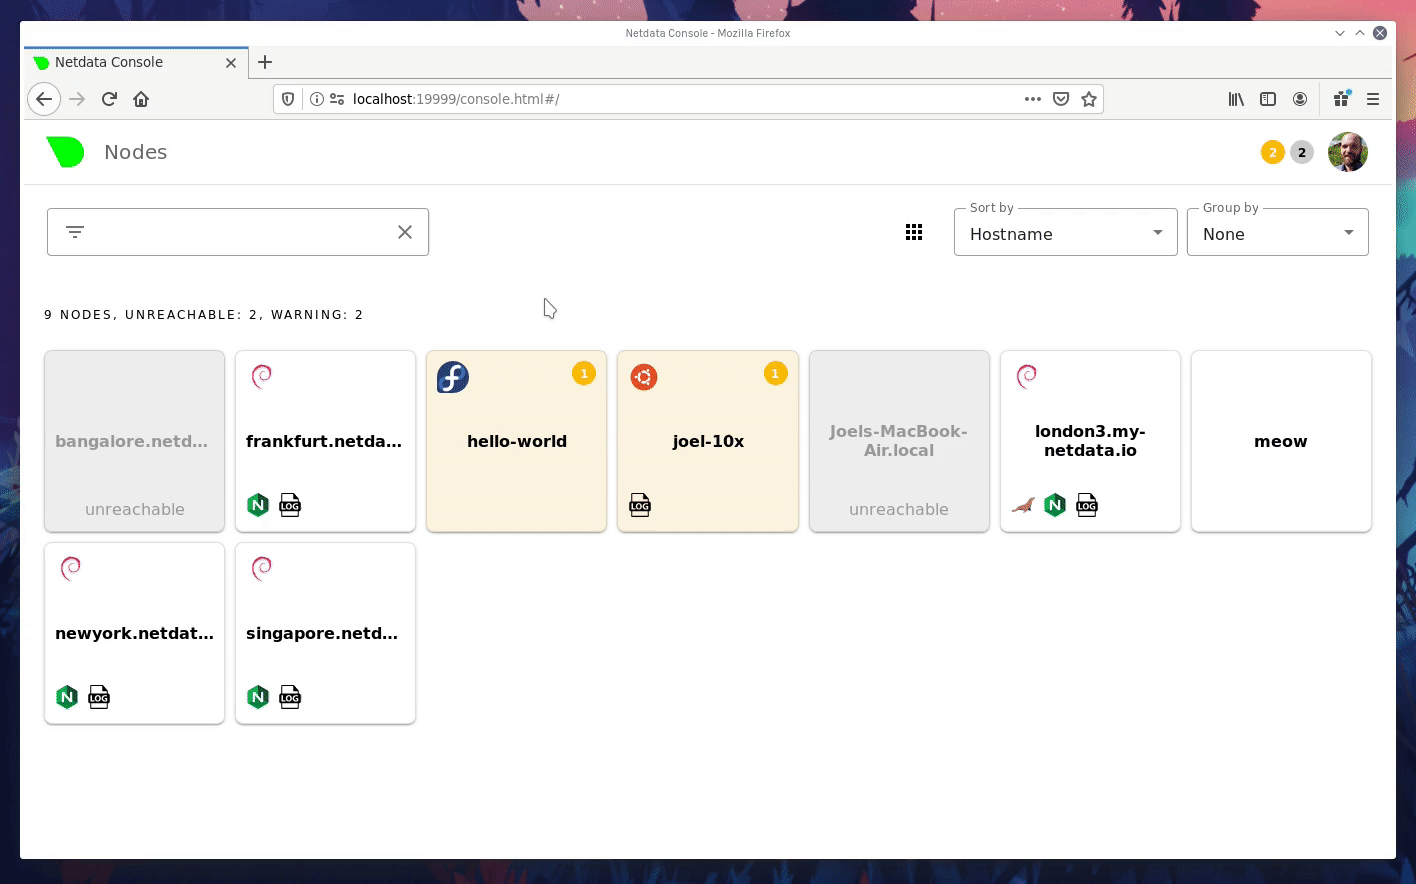The height and width of the screenshot is (884, 1416).
Task: Click the Netdata green logo
Action: 65,152
